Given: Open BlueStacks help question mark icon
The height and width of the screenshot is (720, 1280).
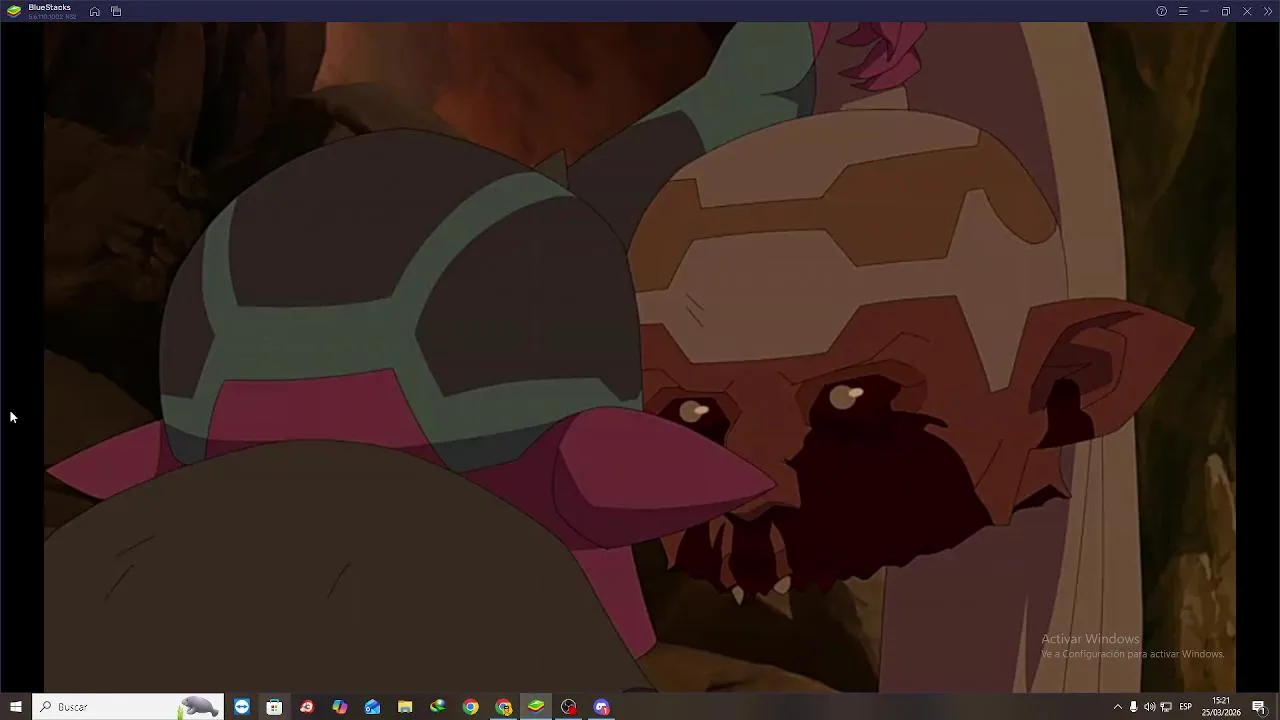Looking at the screenshot, I should click(1161, 11).
